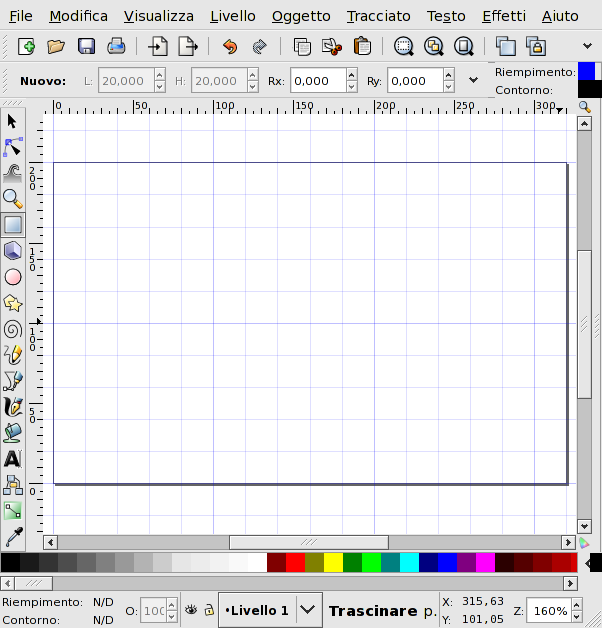
Task: Pick the Spiral drawing tool
Action: point(13,329)
